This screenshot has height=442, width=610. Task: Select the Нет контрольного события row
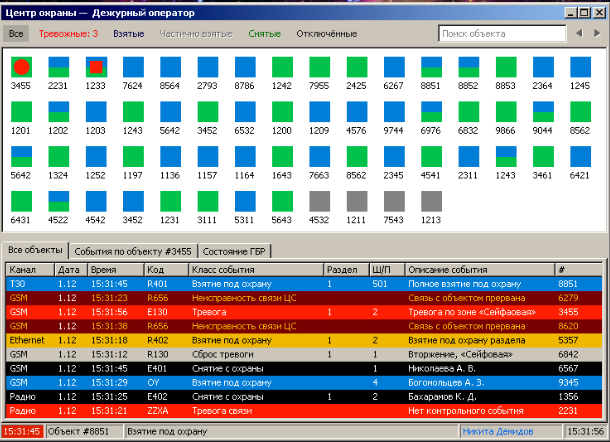[304, 411]
